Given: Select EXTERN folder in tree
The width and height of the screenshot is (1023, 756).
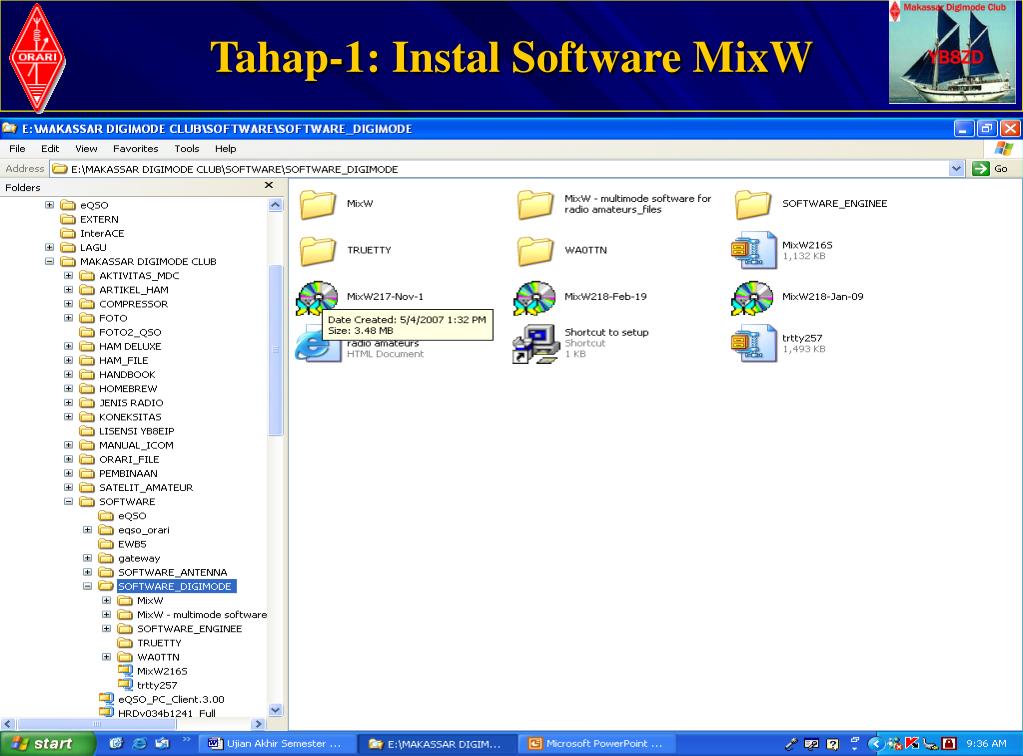Looking at the screenshot, I should pos(99,219).
